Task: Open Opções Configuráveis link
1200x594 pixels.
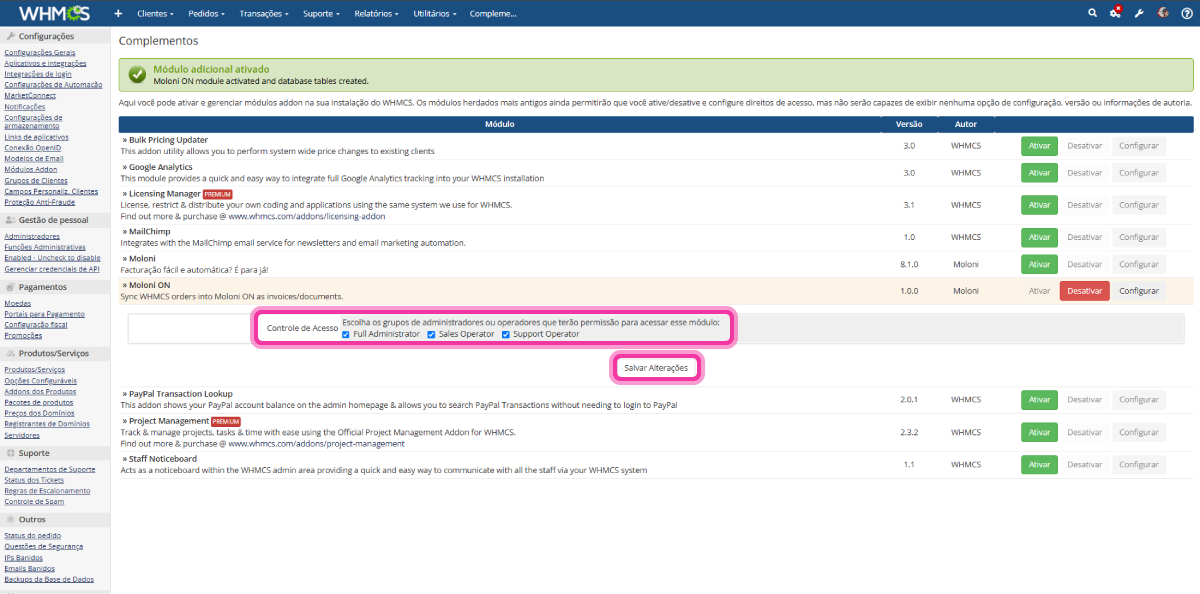Action: [x=41, y=381]
